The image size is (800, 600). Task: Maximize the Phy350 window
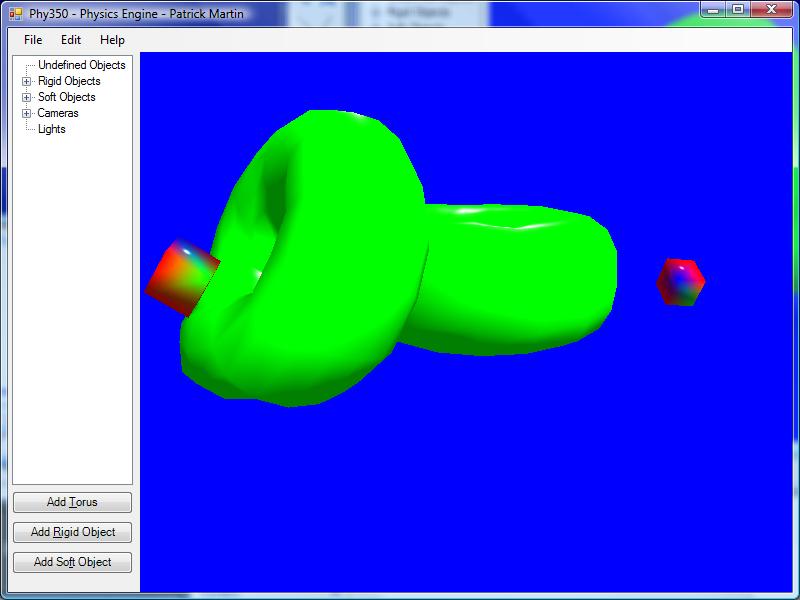(x=738, y=10)
